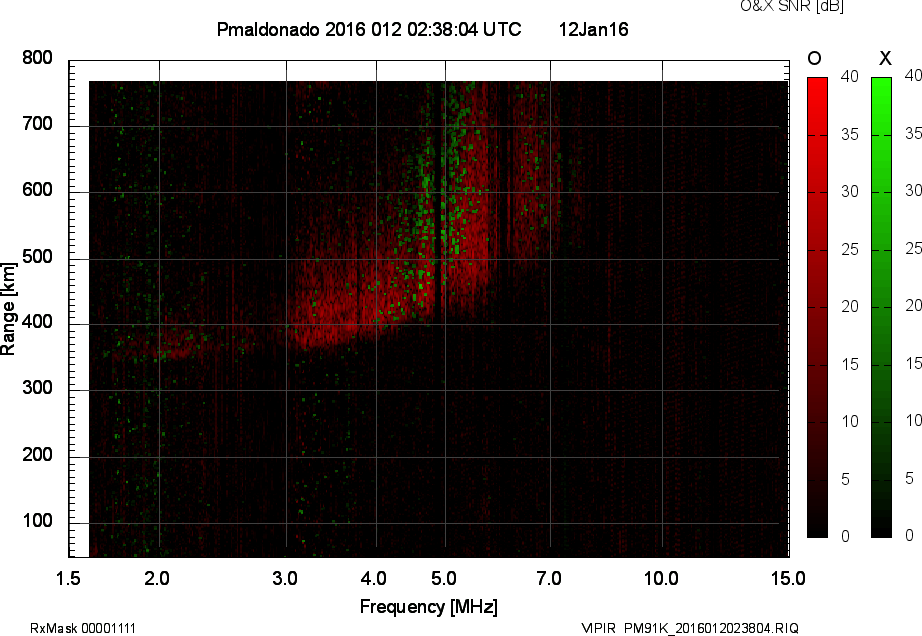Viewport: 922px width, 636px height.
Task: Click the red O-mode color bar
Action: coord(817,307)
